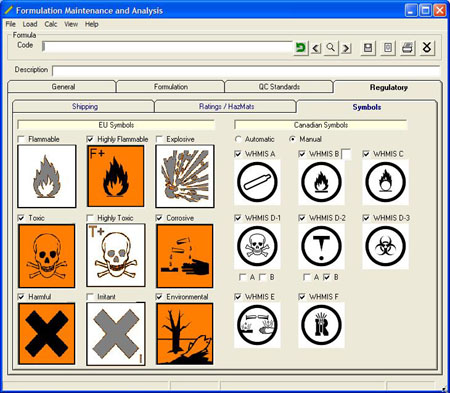Go to the next formula record
Screen dimensions: 450x393
[346, 48]
